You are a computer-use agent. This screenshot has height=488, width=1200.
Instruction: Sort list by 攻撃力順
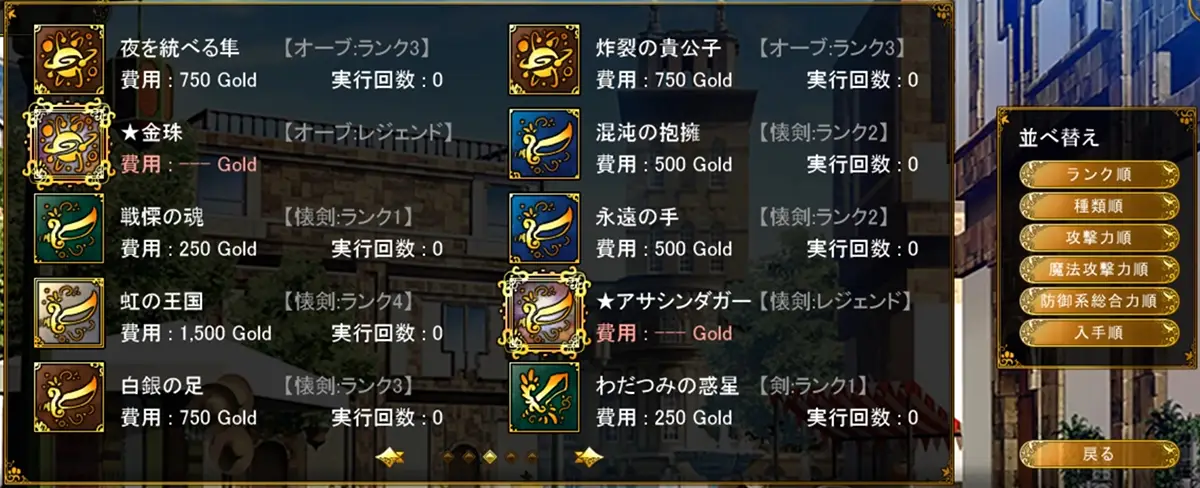[1099, 237]
